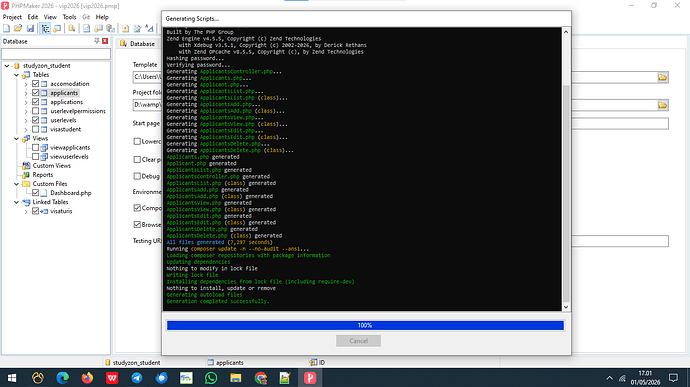Collapse the Tables node
690x387 pixels.
coord(16,75)
